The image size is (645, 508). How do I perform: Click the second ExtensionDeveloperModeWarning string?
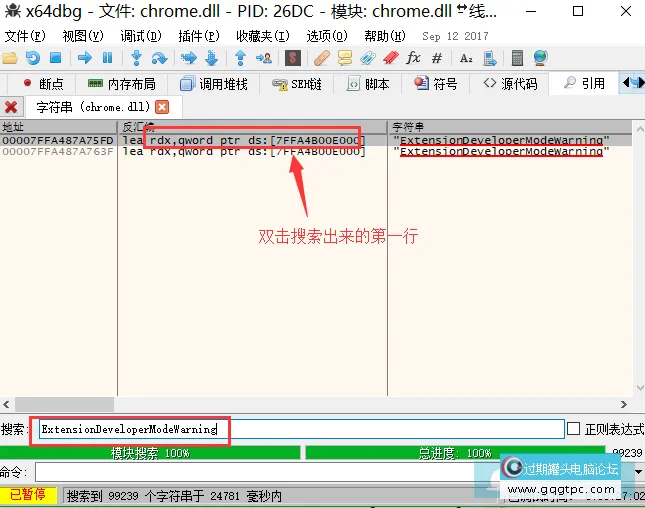coord(501,151)
